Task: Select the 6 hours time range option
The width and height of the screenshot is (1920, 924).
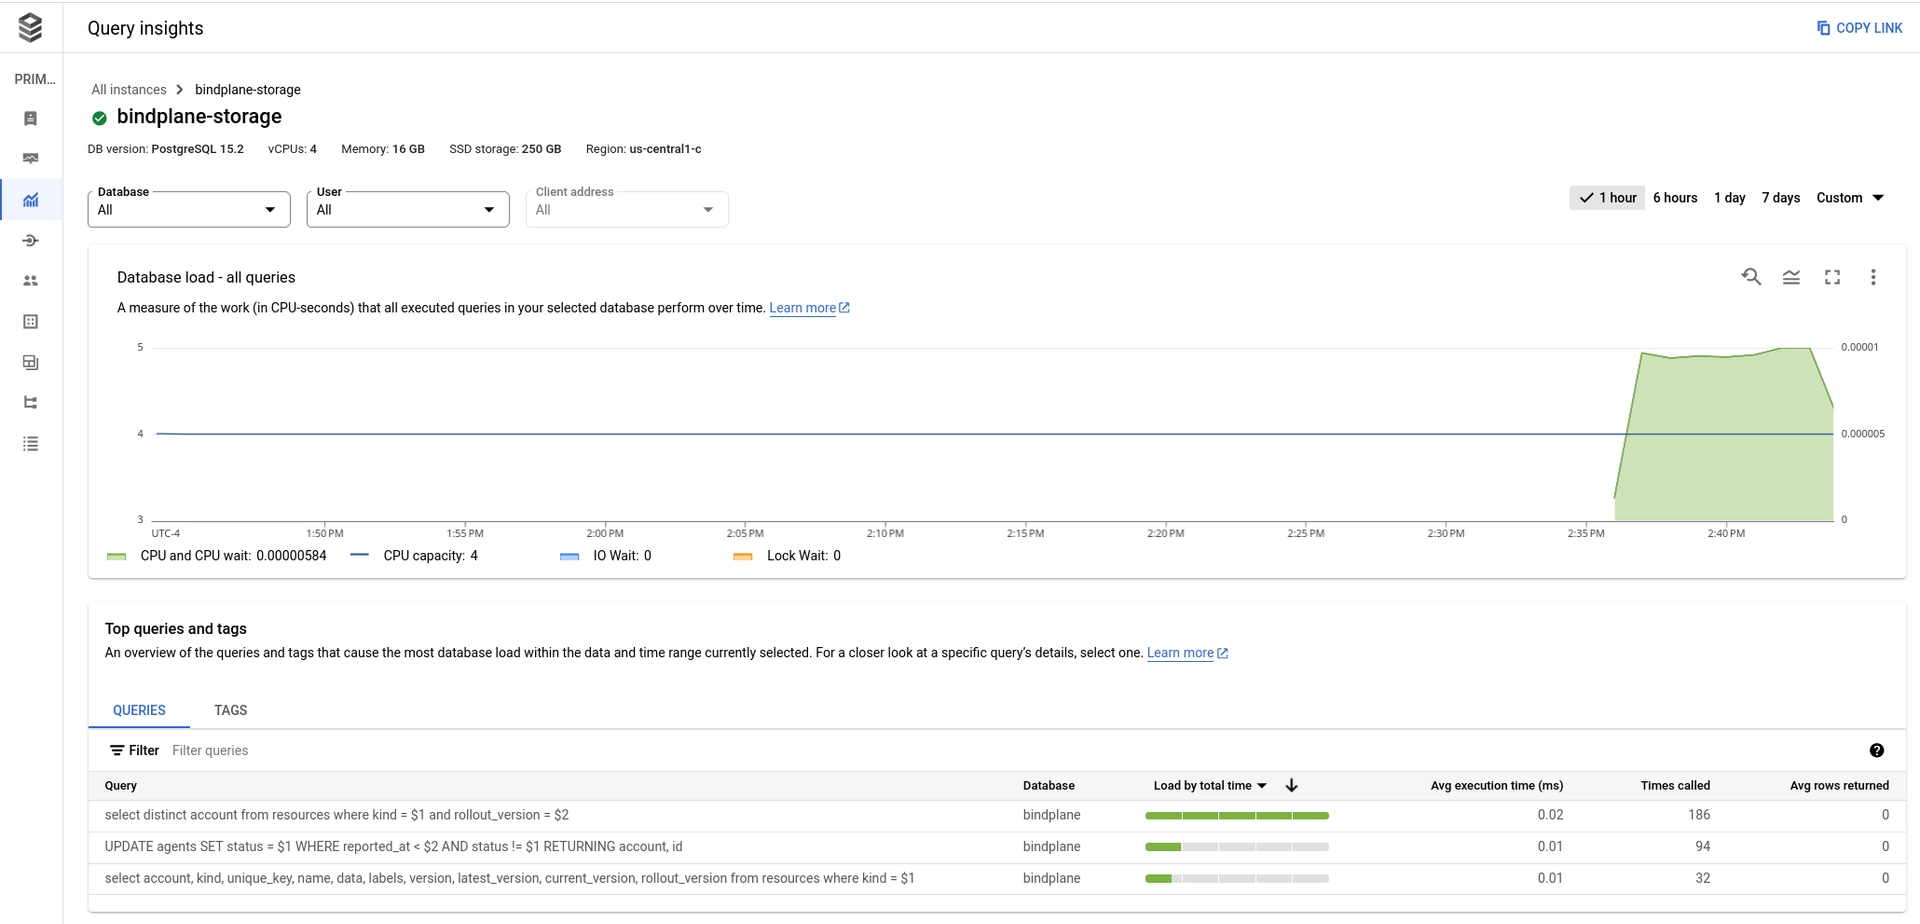Action: click(1675, 197)
